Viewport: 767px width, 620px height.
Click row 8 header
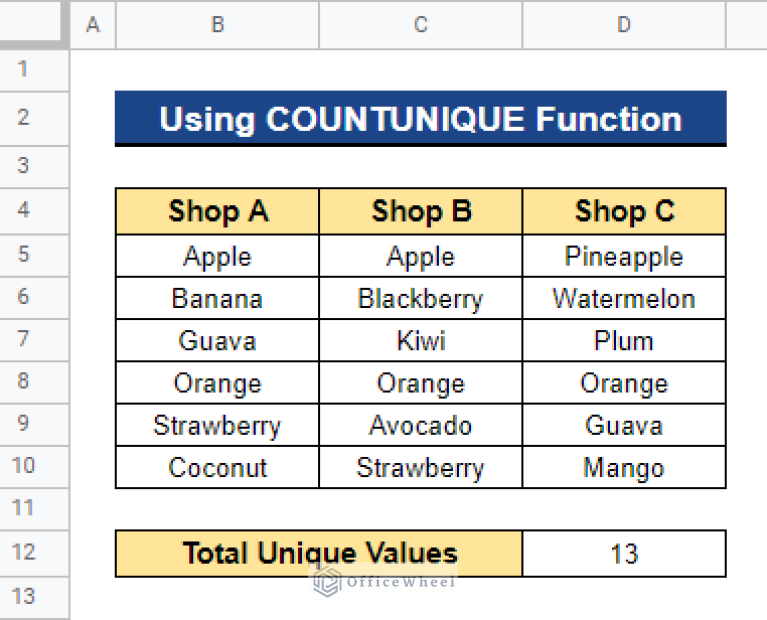point(24,382)
